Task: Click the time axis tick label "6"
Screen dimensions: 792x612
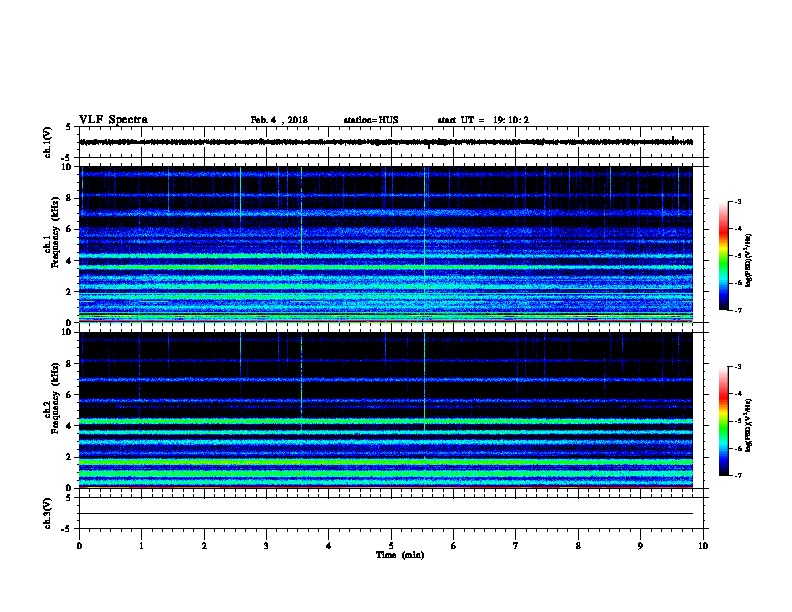Action: pos(454,546)
